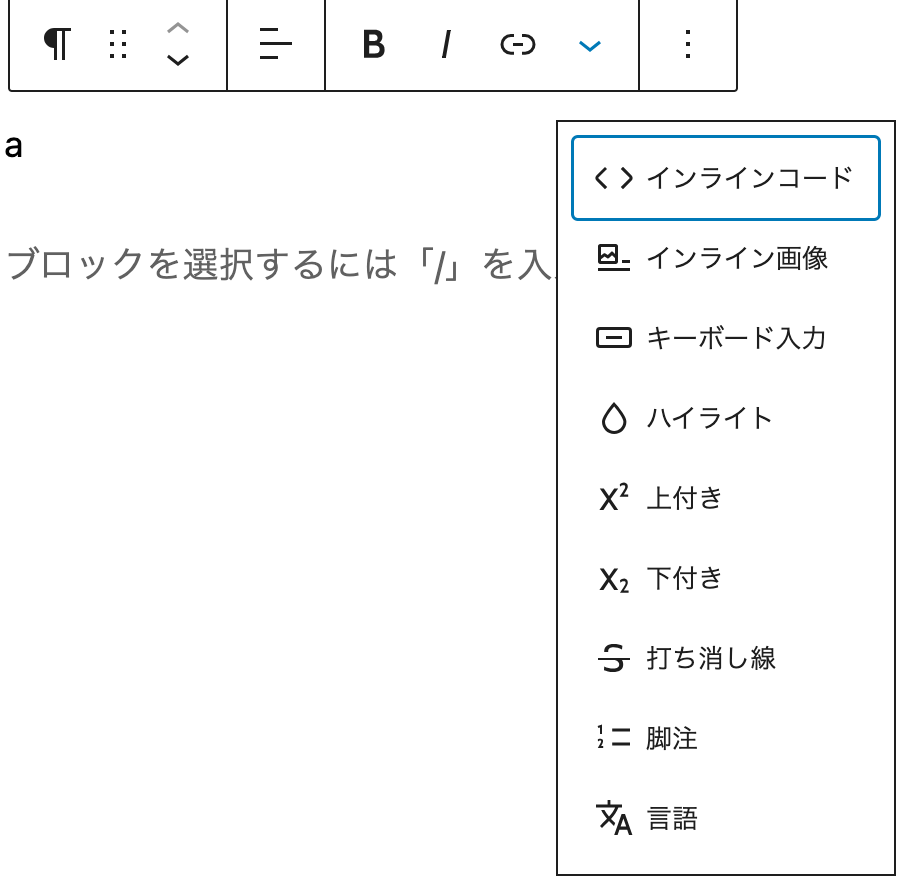The height and width of the screenshot is (880, 910).
Task: Toggle ハイライト highlight formatting
Action: pyautogui.click(x=723, y=418)
